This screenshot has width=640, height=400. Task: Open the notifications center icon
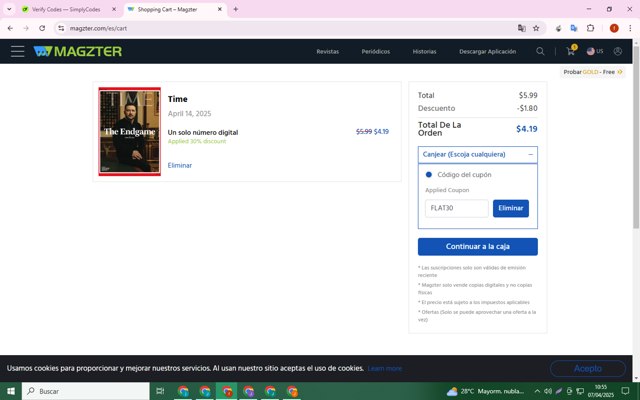point(625,391)
